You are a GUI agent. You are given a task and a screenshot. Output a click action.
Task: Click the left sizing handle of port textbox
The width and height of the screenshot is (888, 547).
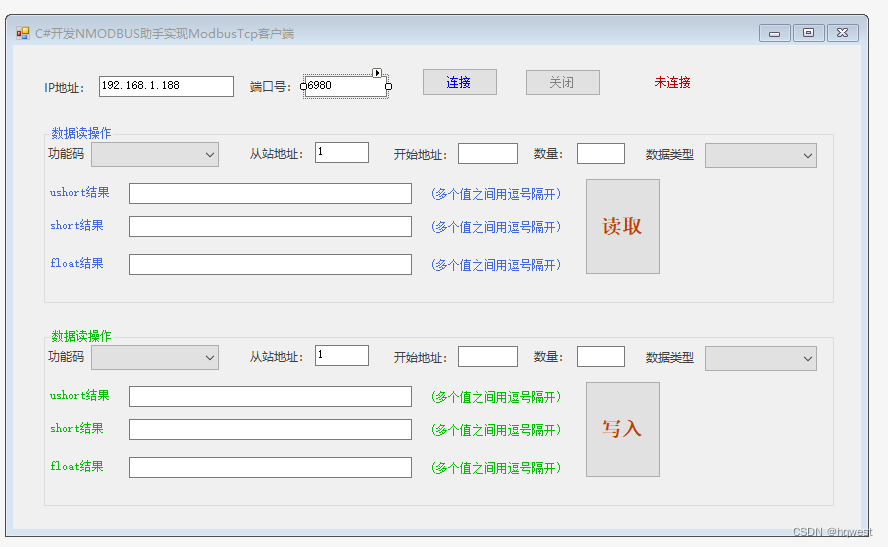[303, 86]
